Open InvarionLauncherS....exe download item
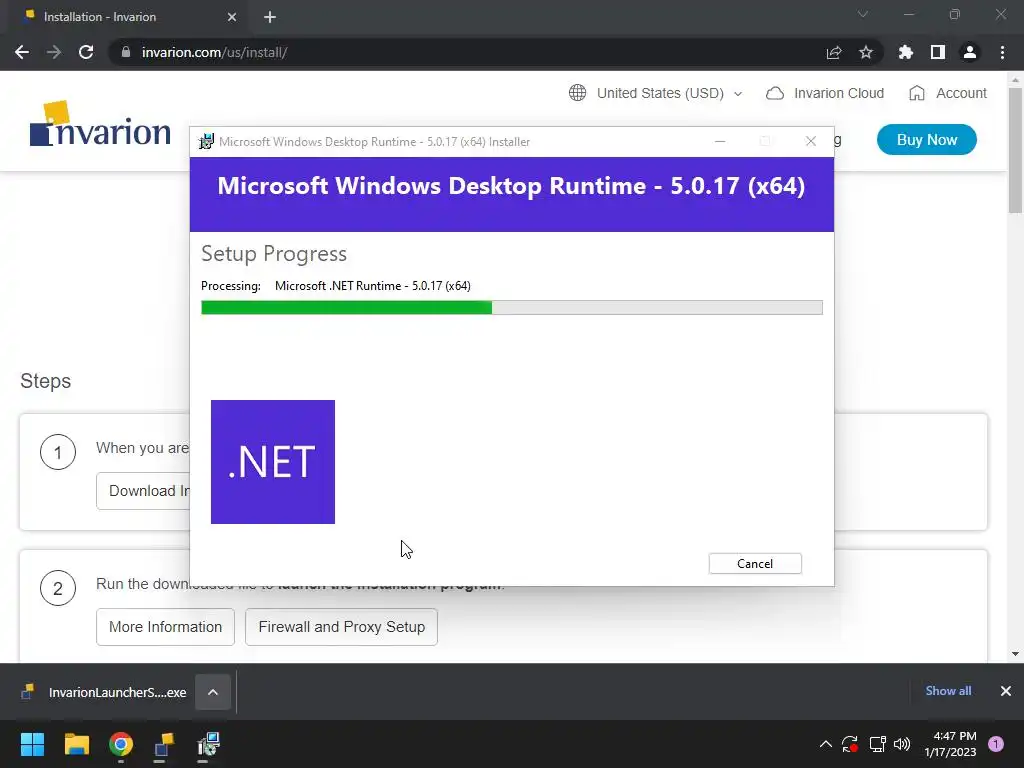 pyautogui.click(x=104, y=692)
